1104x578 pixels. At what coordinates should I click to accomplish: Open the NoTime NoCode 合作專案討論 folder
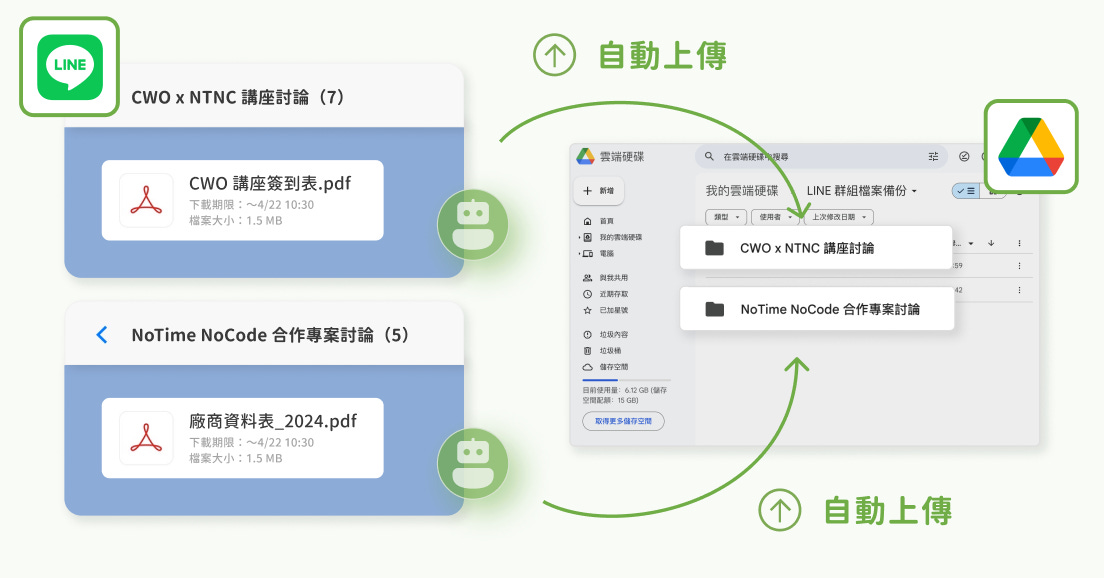pyautogui.click(x=817, y=309)
